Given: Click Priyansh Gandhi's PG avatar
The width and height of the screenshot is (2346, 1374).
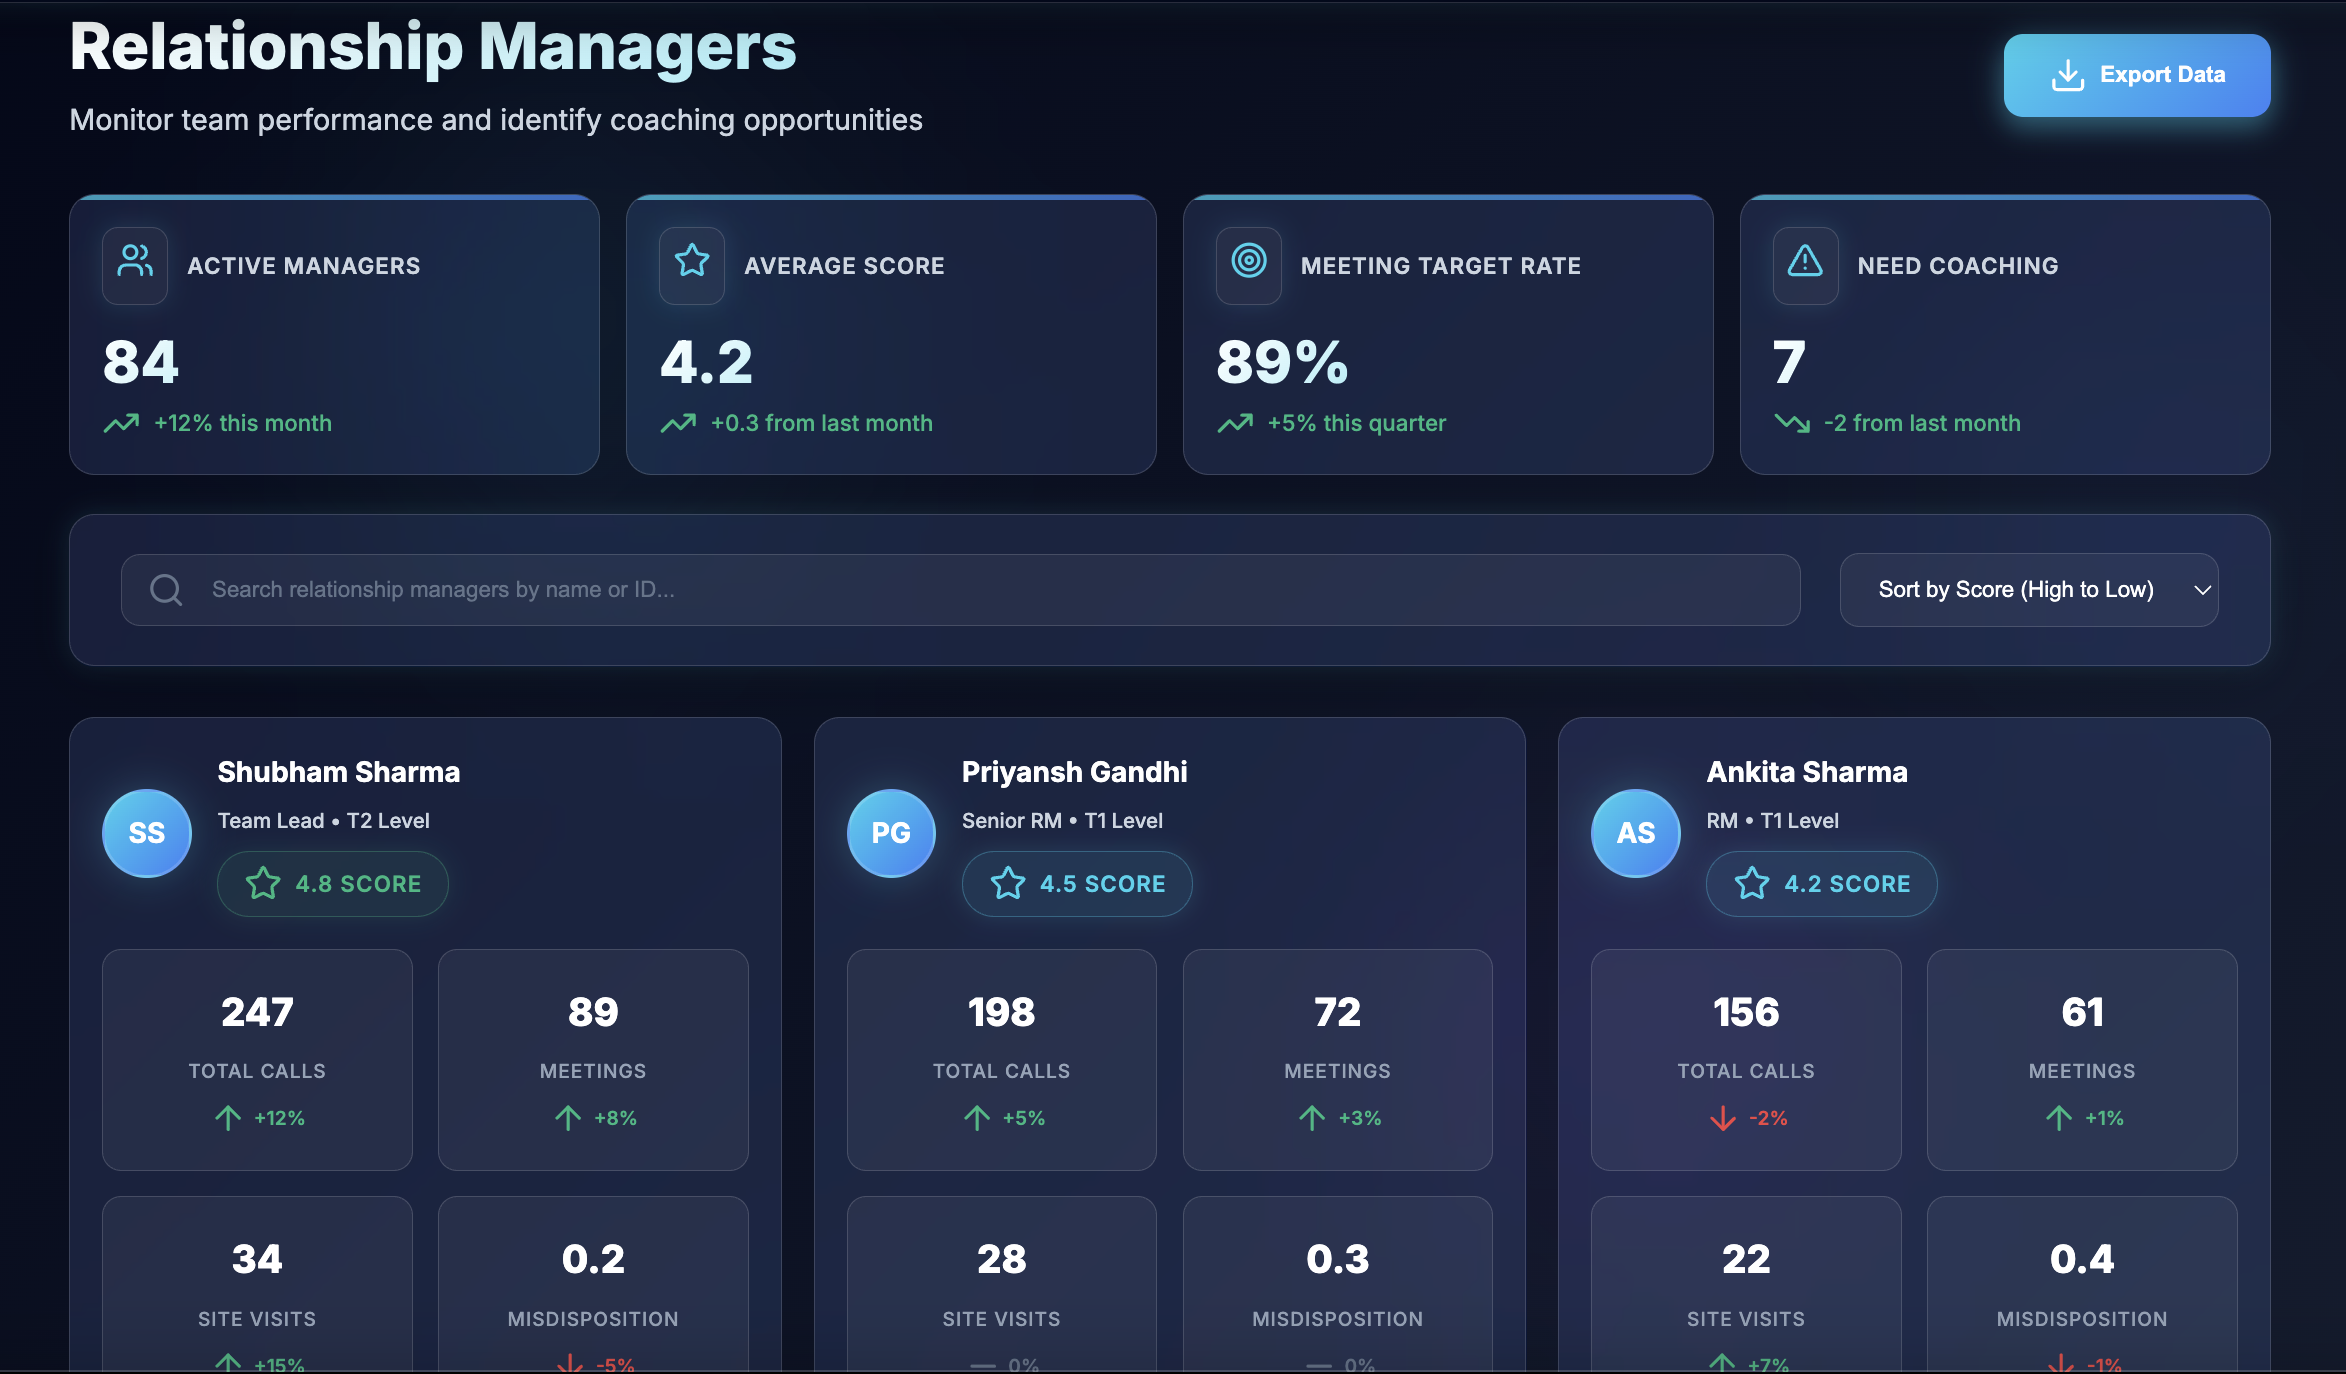Looking at the screenshot, I should click(x=890, y=833).
